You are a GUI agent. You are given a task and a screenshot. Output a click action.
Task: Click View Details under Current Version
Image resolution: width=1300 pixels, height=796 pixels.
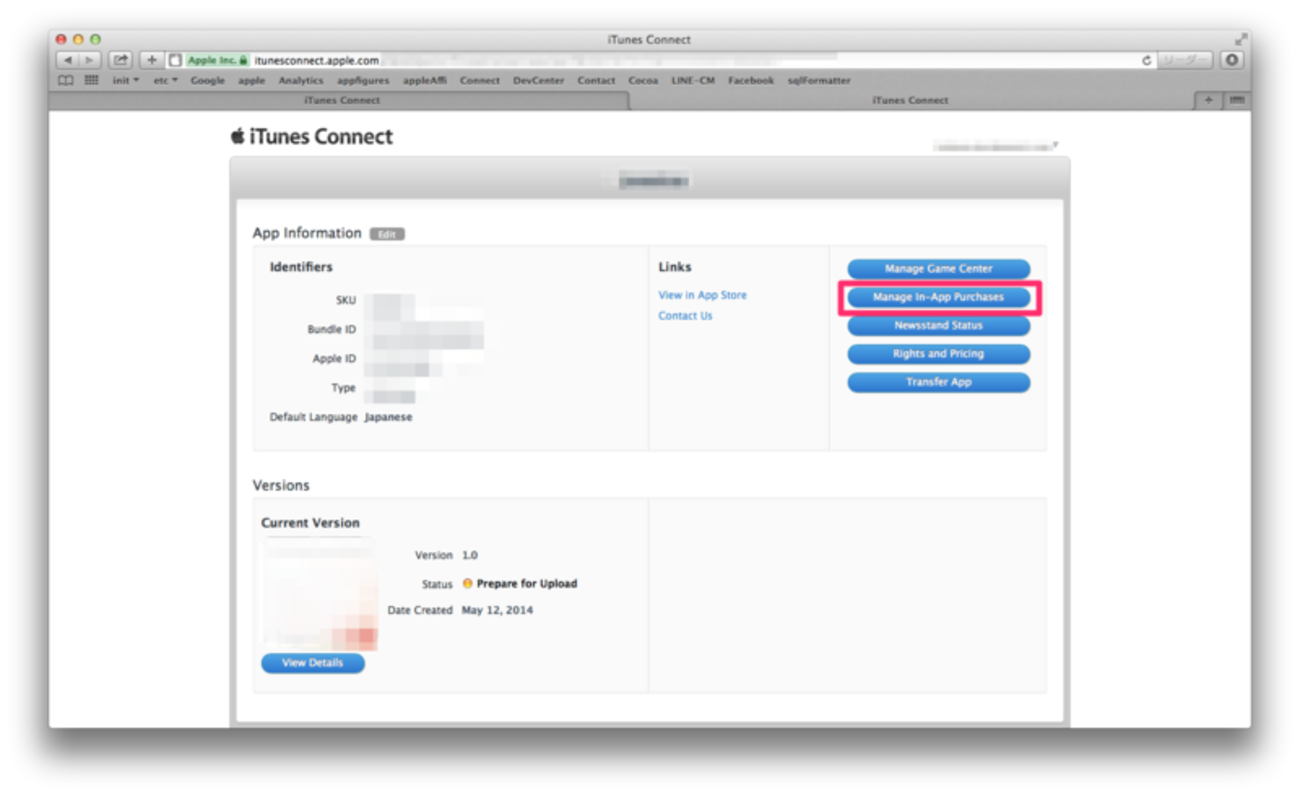[x=313, y=663]
